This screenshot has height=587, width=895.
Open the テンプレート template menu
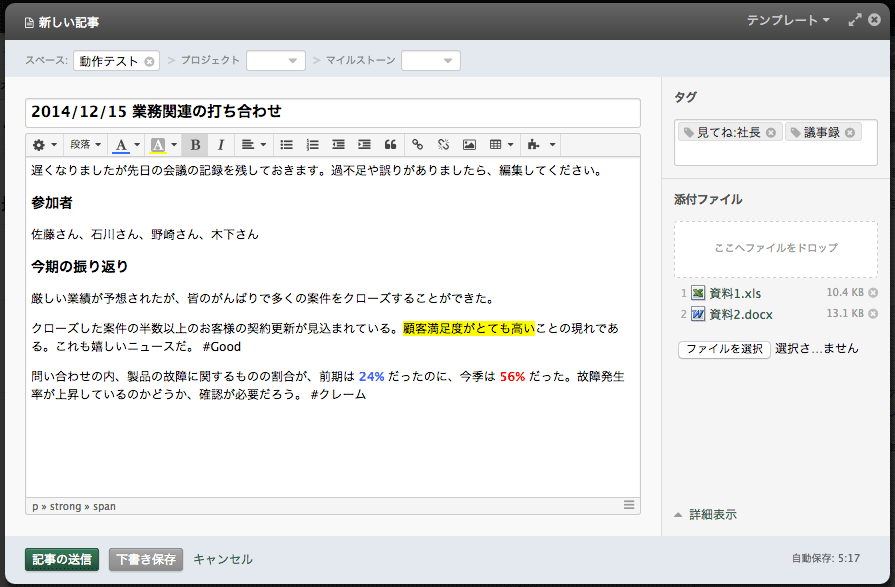pos(788,21)
